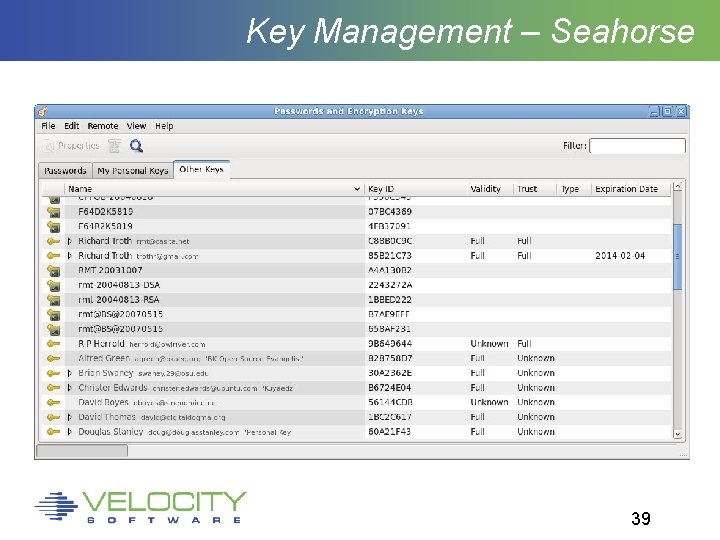The height and width of the screenshot is (540, 720).
Task: Click certificate icon for key 65BAF231
Action: click(x=54, y=329)
